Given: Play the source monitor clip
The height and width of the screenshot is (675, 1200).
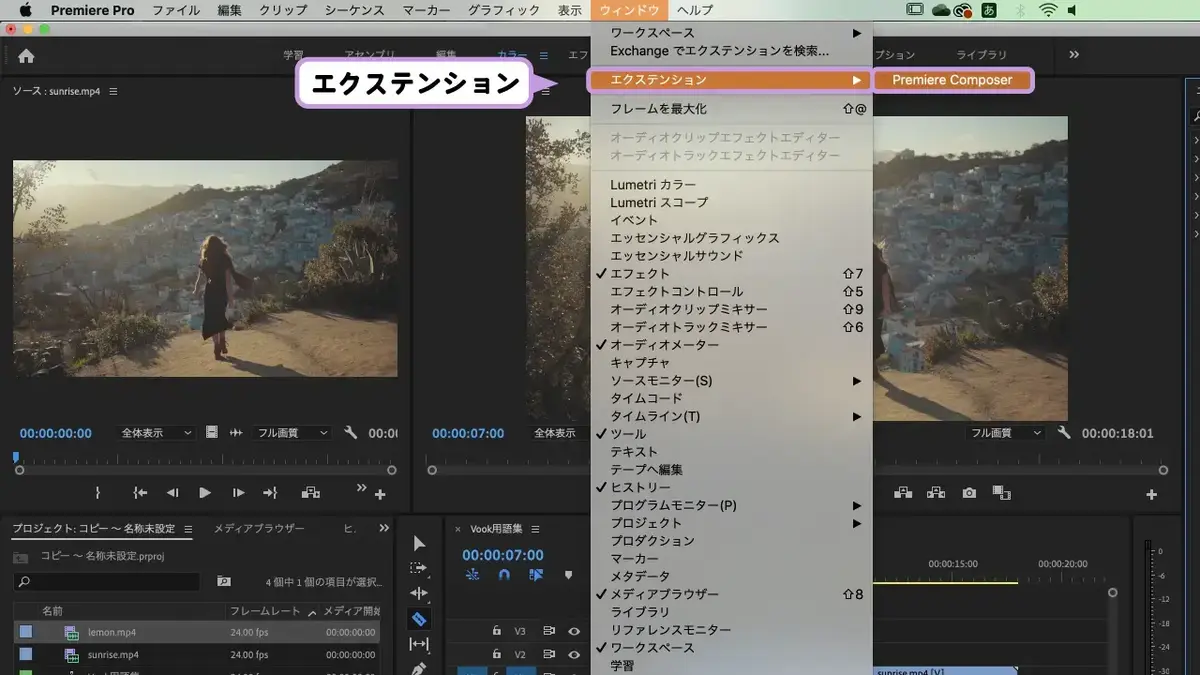Looking at the screenshot, I should click(x=205, y=493).
